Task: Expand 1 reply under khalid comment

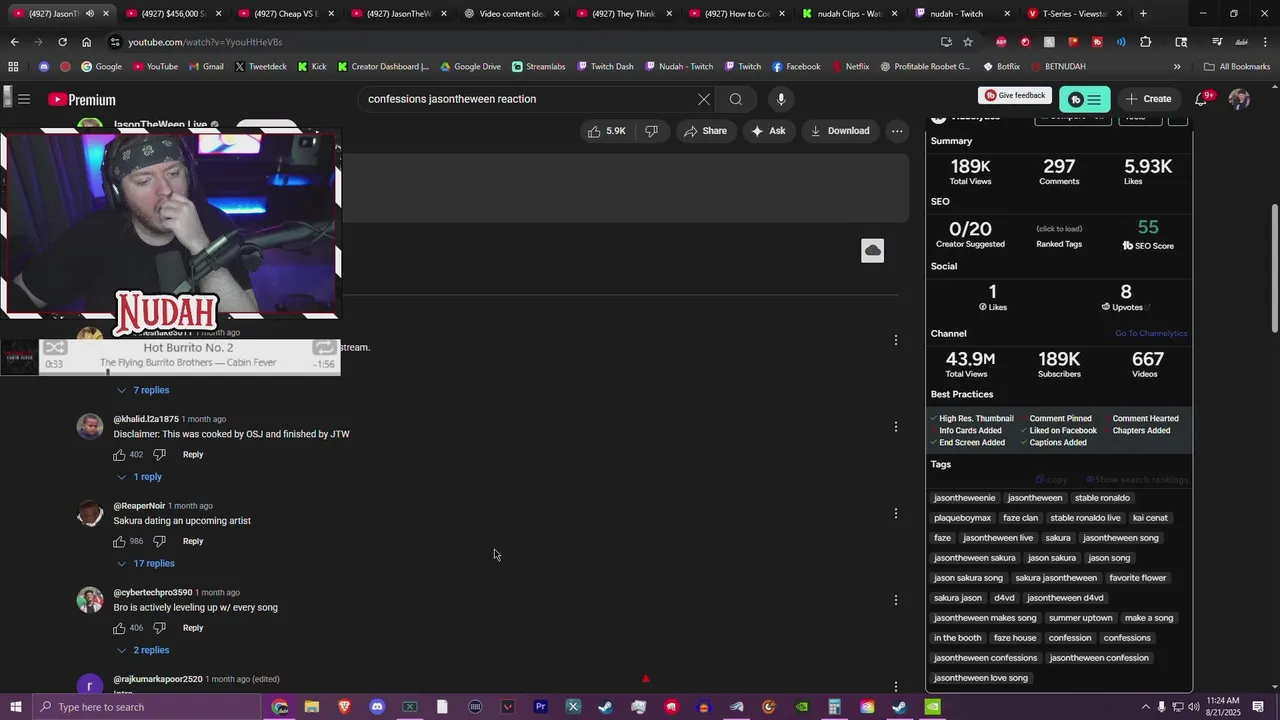Action: tap(140, 477)
